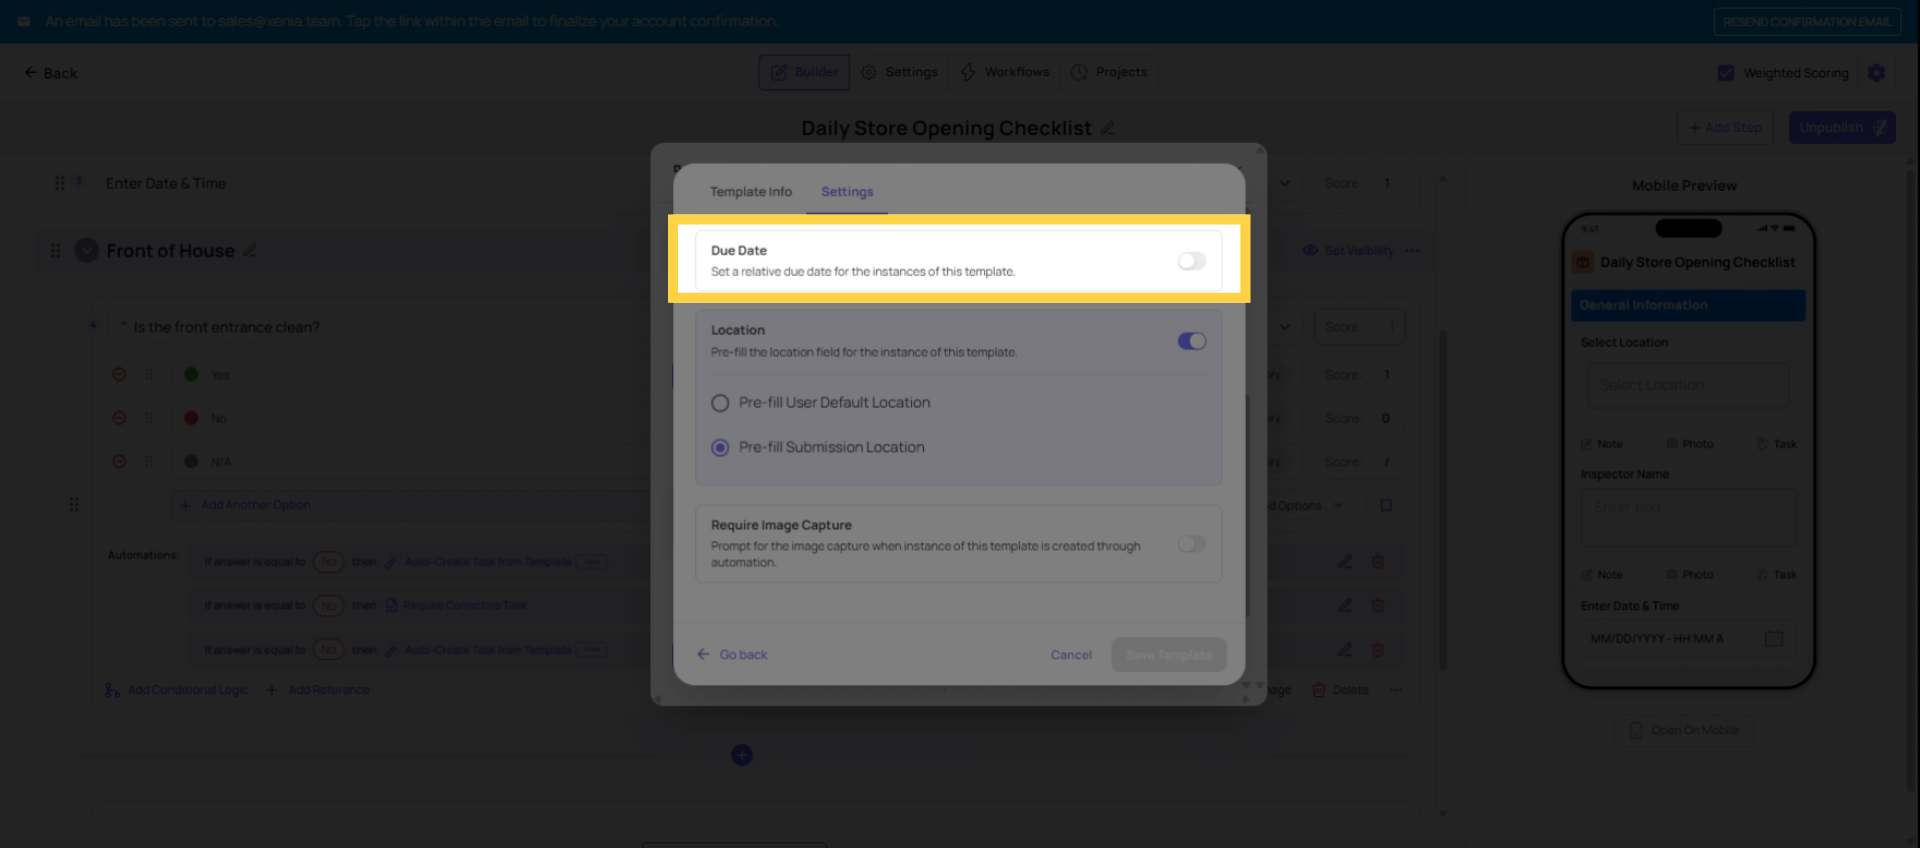Click the Set Visibility eye control
The height and width of the screenshot is (848, 1920).
pos(1348,251)
